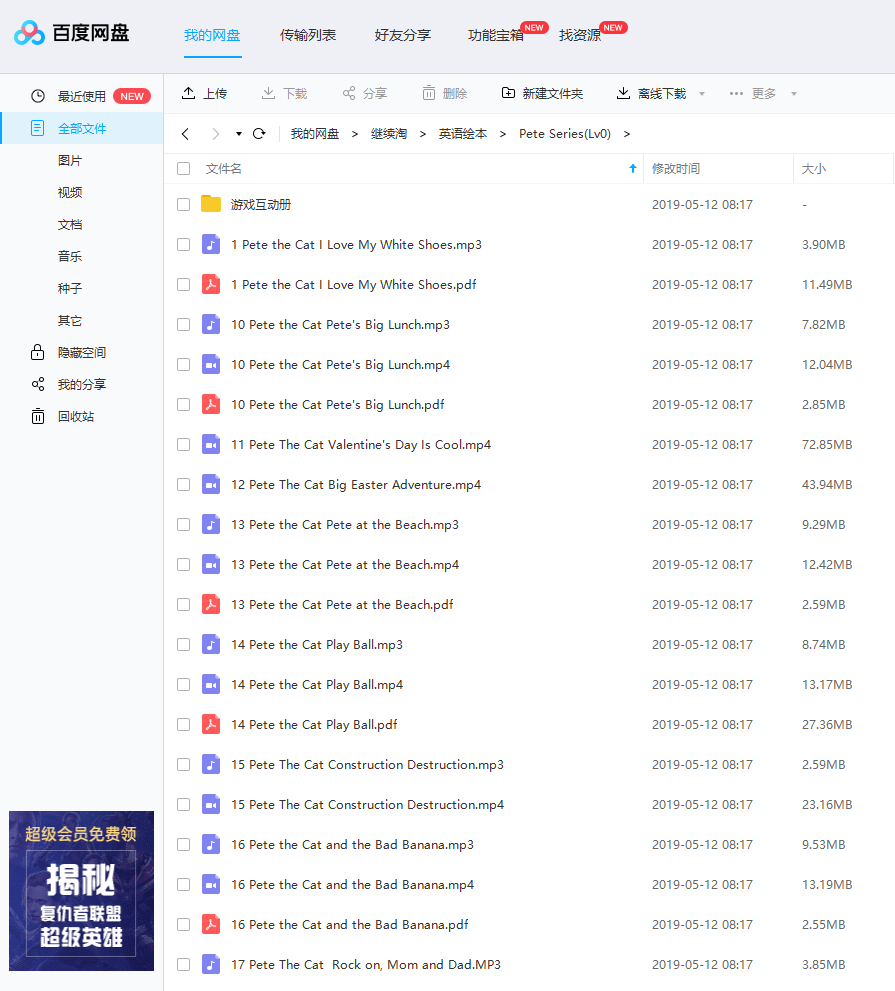This screenshot has height=991, width=895.
Task: Switch to the 传输列表 tab
Action: [x=308, y=35]
